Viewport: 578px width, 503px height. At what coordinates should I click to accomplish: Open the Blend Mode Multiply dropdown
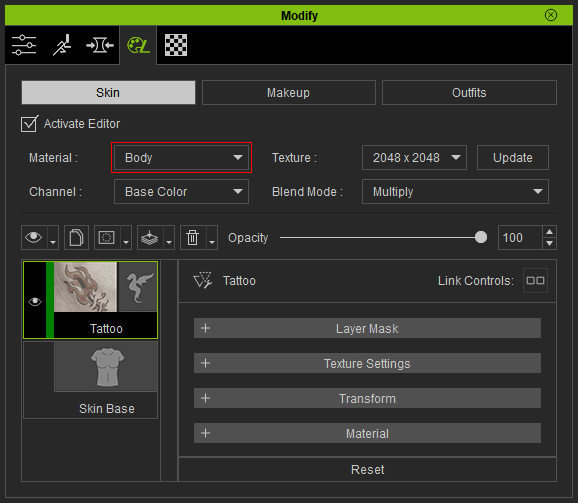click(x=455, y=192)
